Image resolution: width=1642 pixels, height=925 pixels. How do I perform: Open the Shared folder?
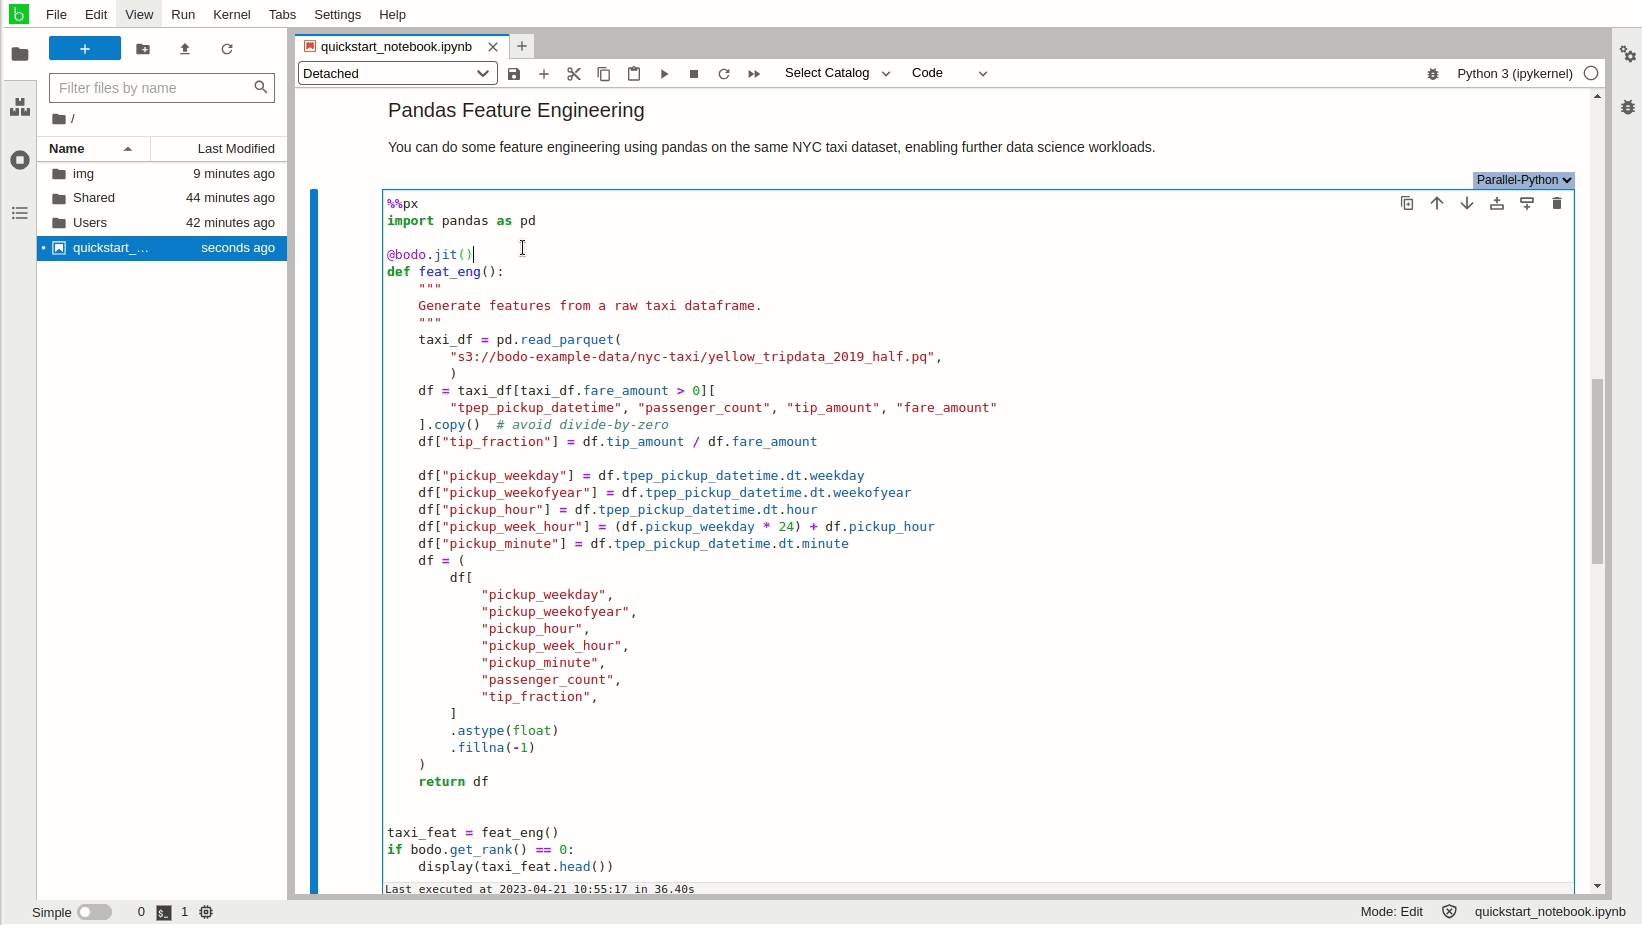(x=94, y=198)
